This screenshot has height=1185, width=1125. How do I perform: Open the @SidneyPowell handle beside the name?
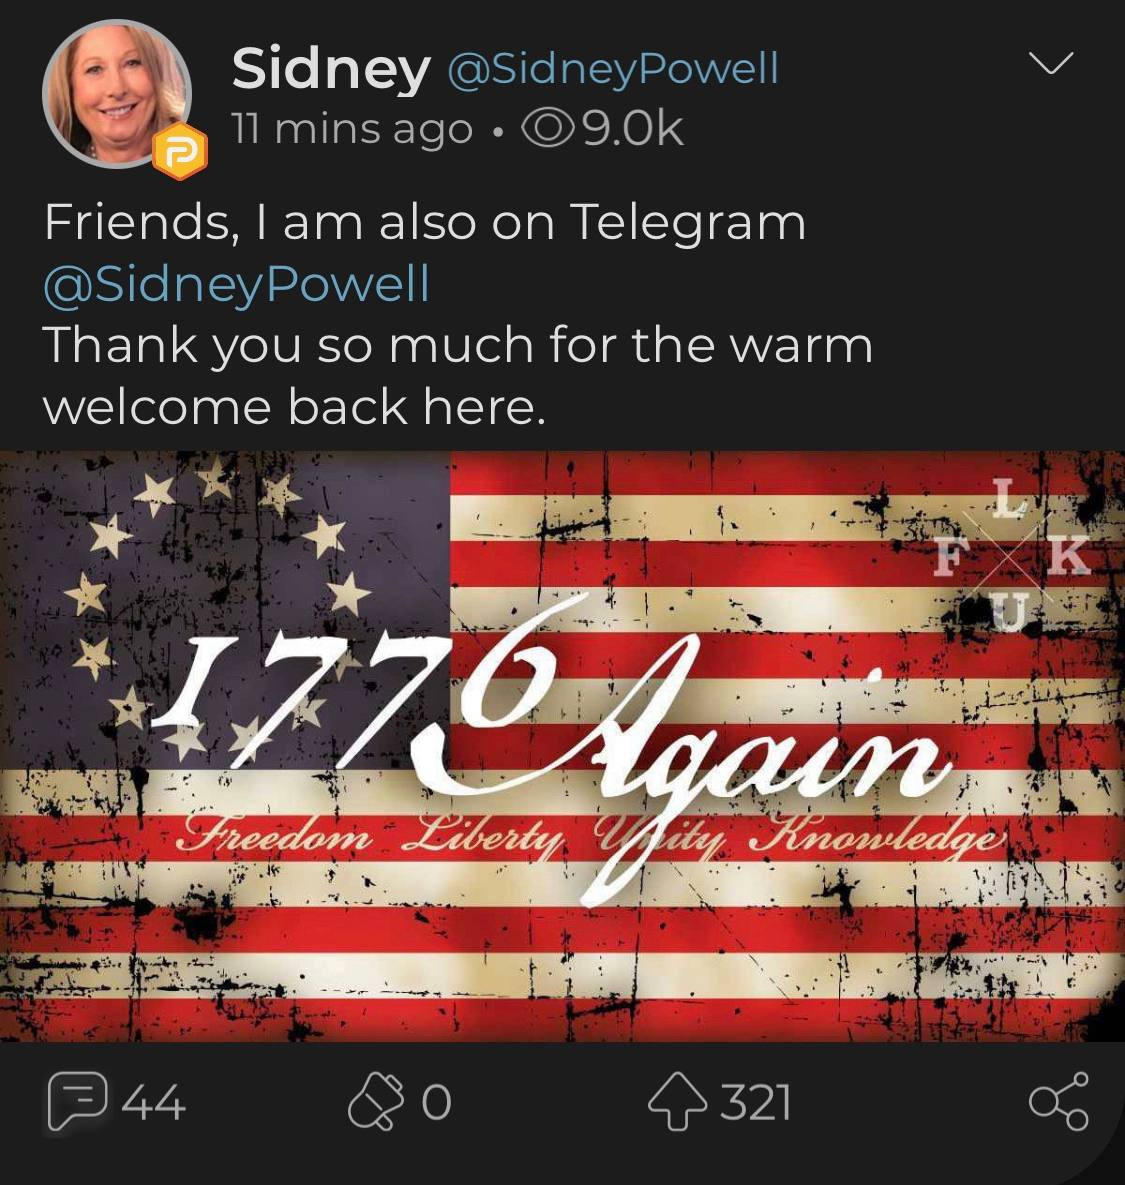point(611,68)
